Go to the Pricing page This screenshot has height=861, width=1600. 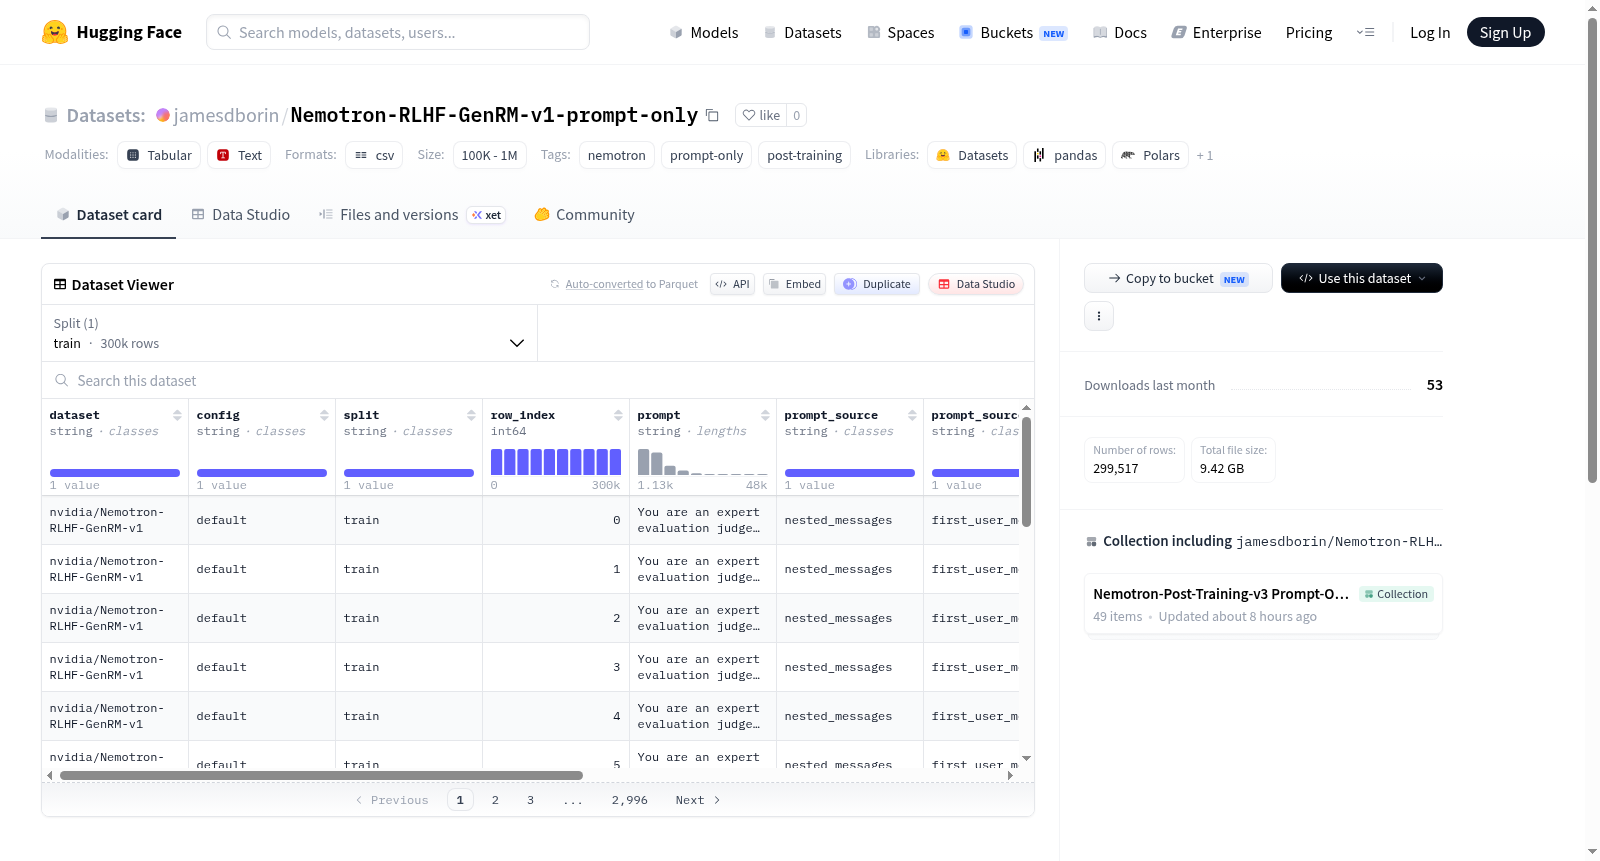(x=1309, y=32)
